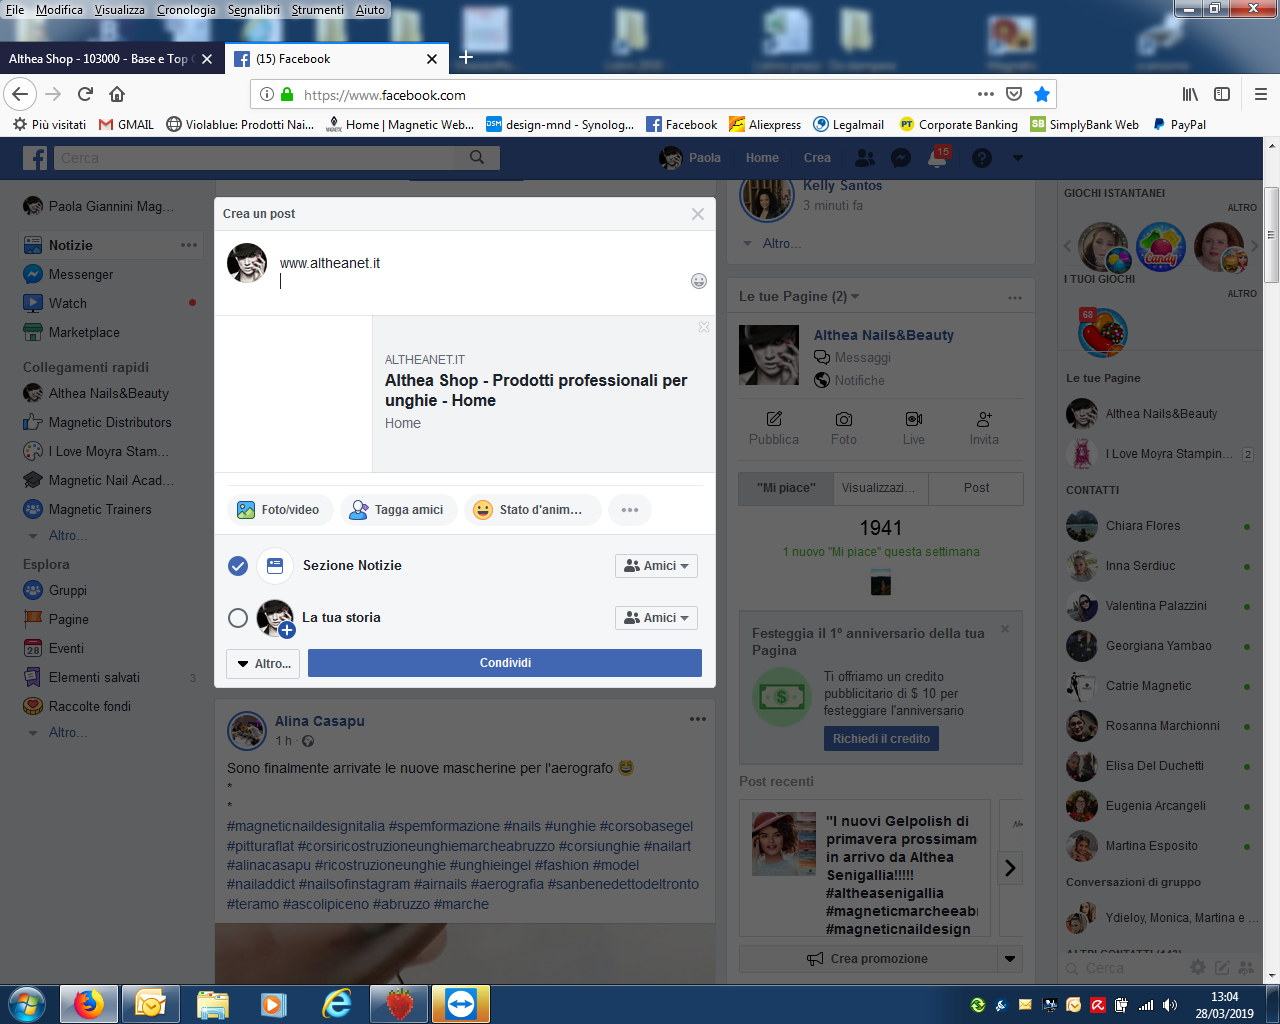Open the Pocket save icon in the address bar

(1014, 94)
